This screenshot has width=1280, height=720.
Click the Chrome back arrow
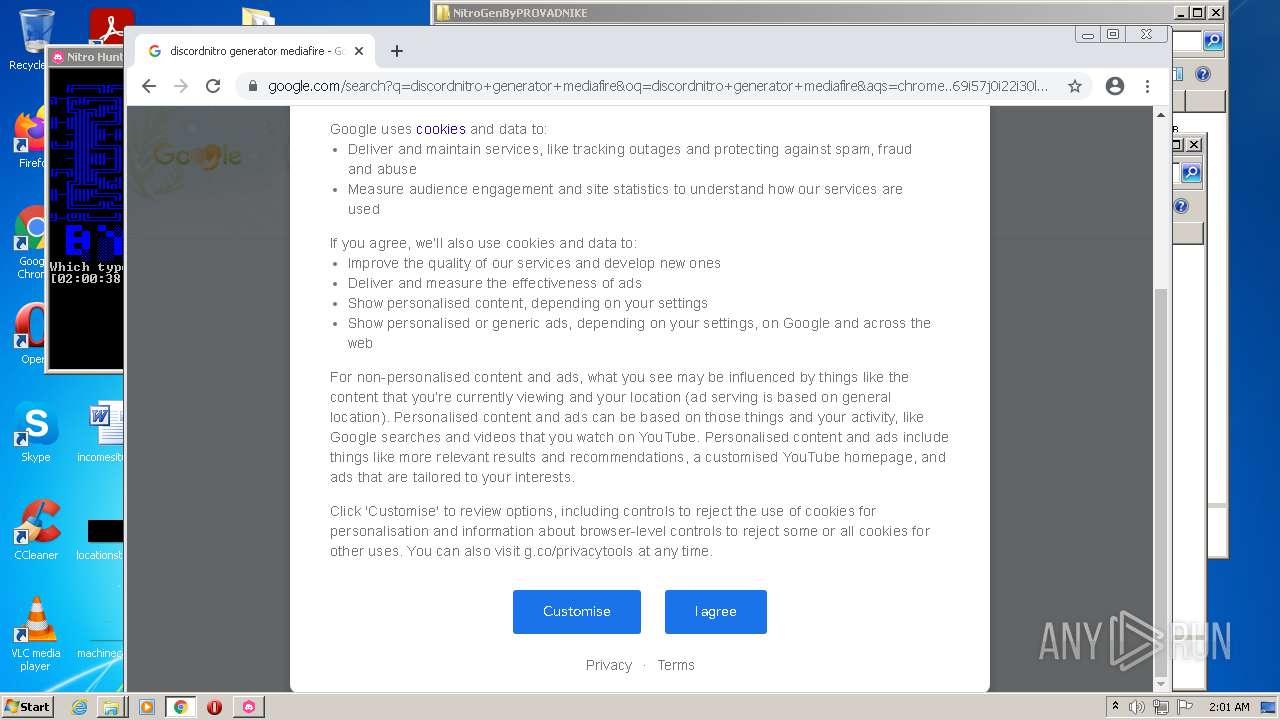pos(149,86)
